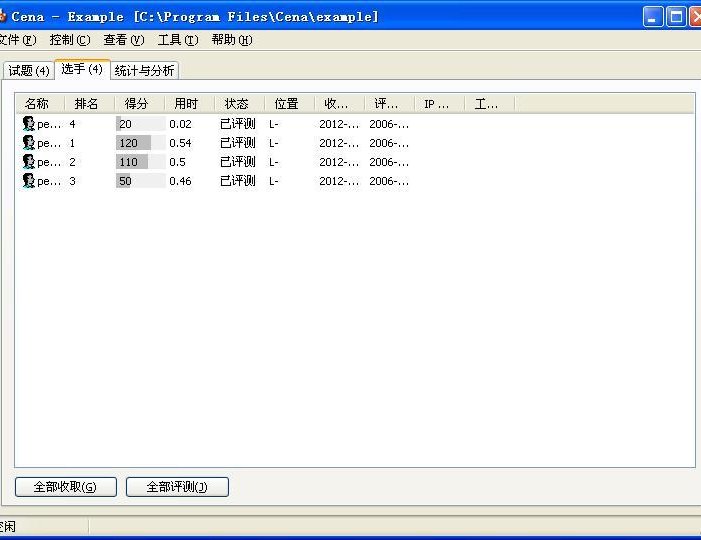The image size is (701, 540).
Task: Click score bar showing 120
Action: 140,143
